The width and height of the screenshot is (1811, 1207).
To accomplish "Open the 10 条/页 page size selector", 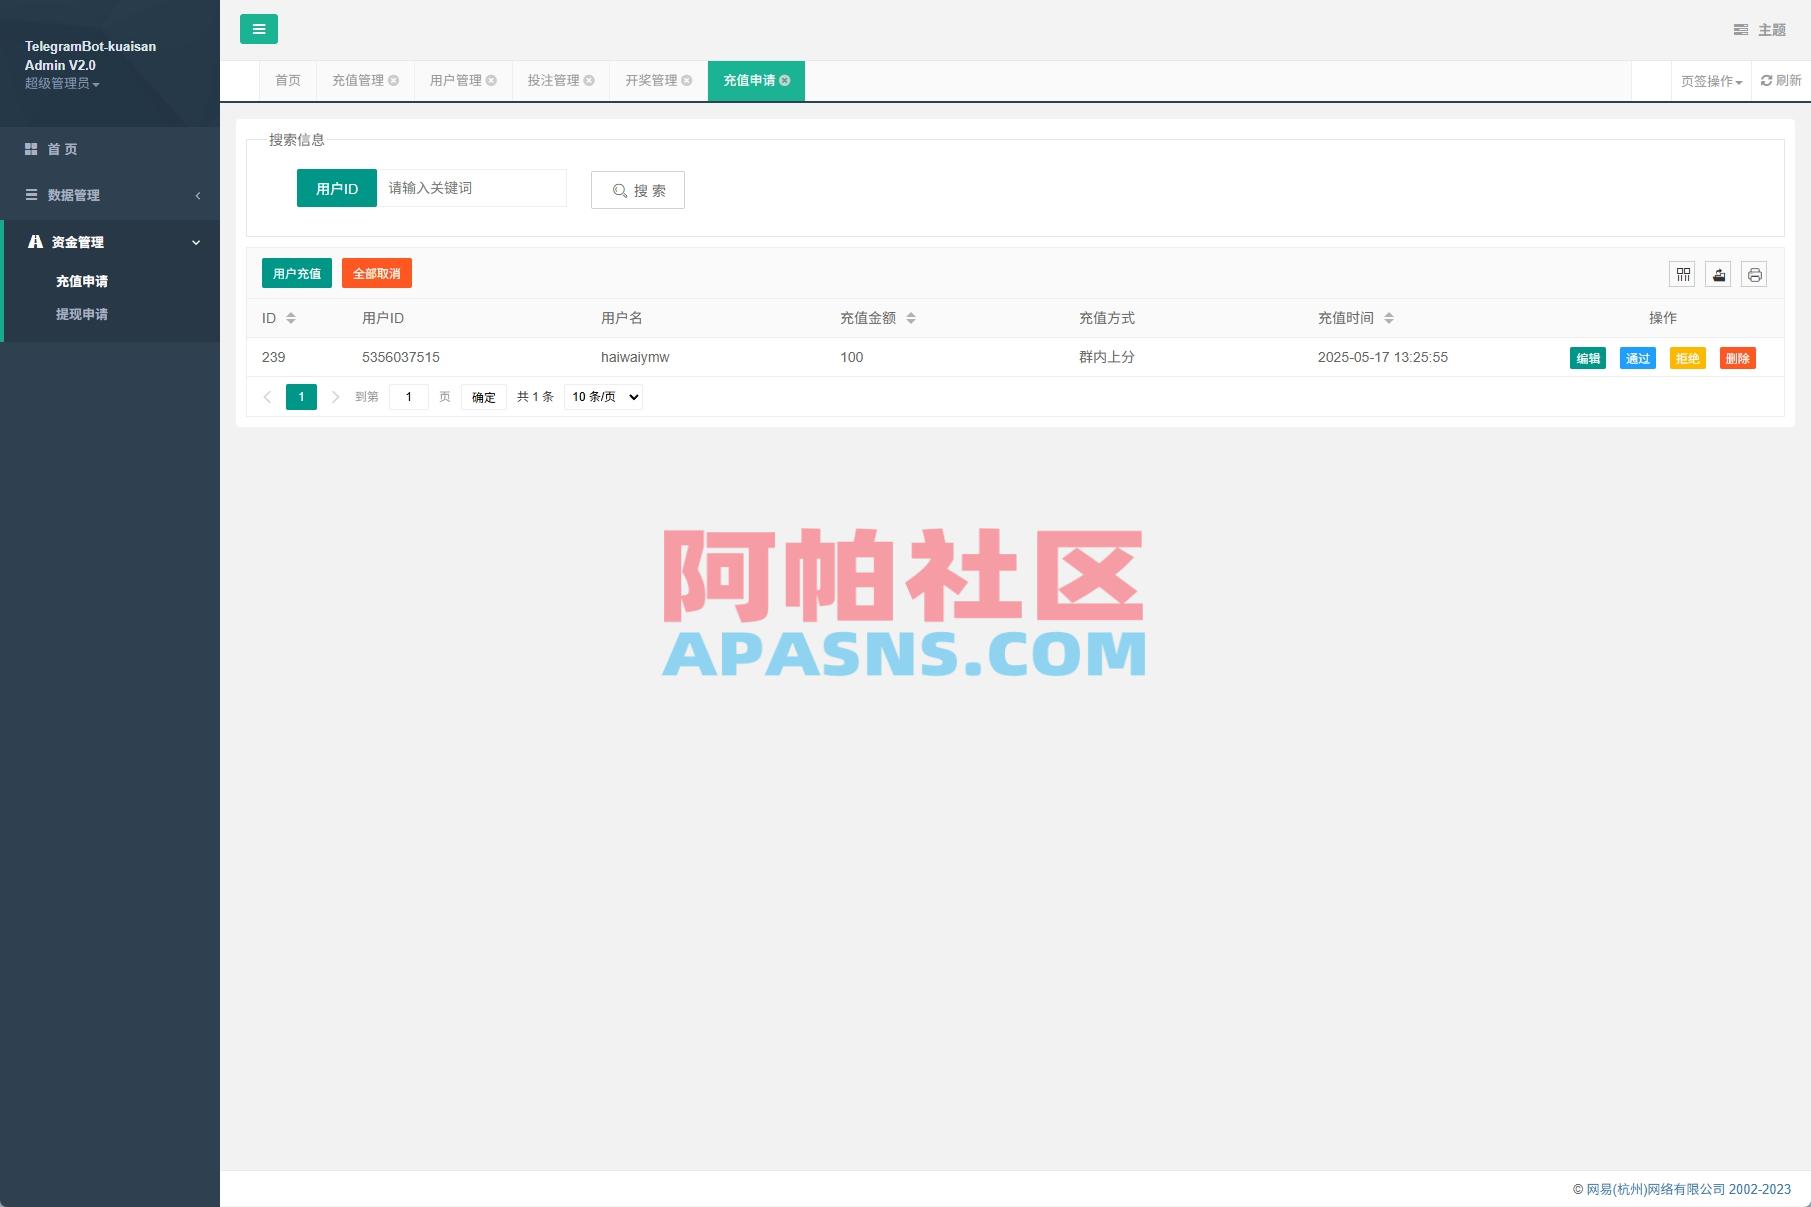I will tap(602, 396).
